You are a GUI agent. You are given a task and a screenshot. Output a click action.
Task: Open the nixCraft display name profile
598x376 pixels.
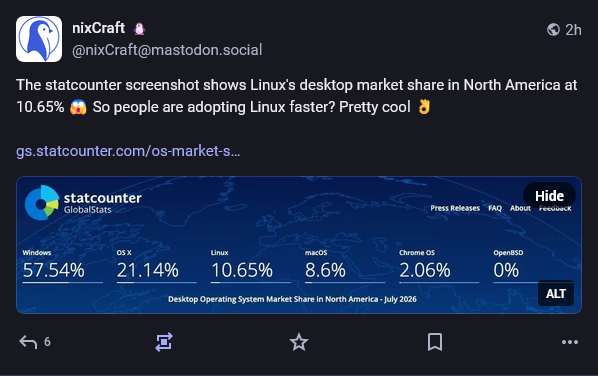pos(98,28)
